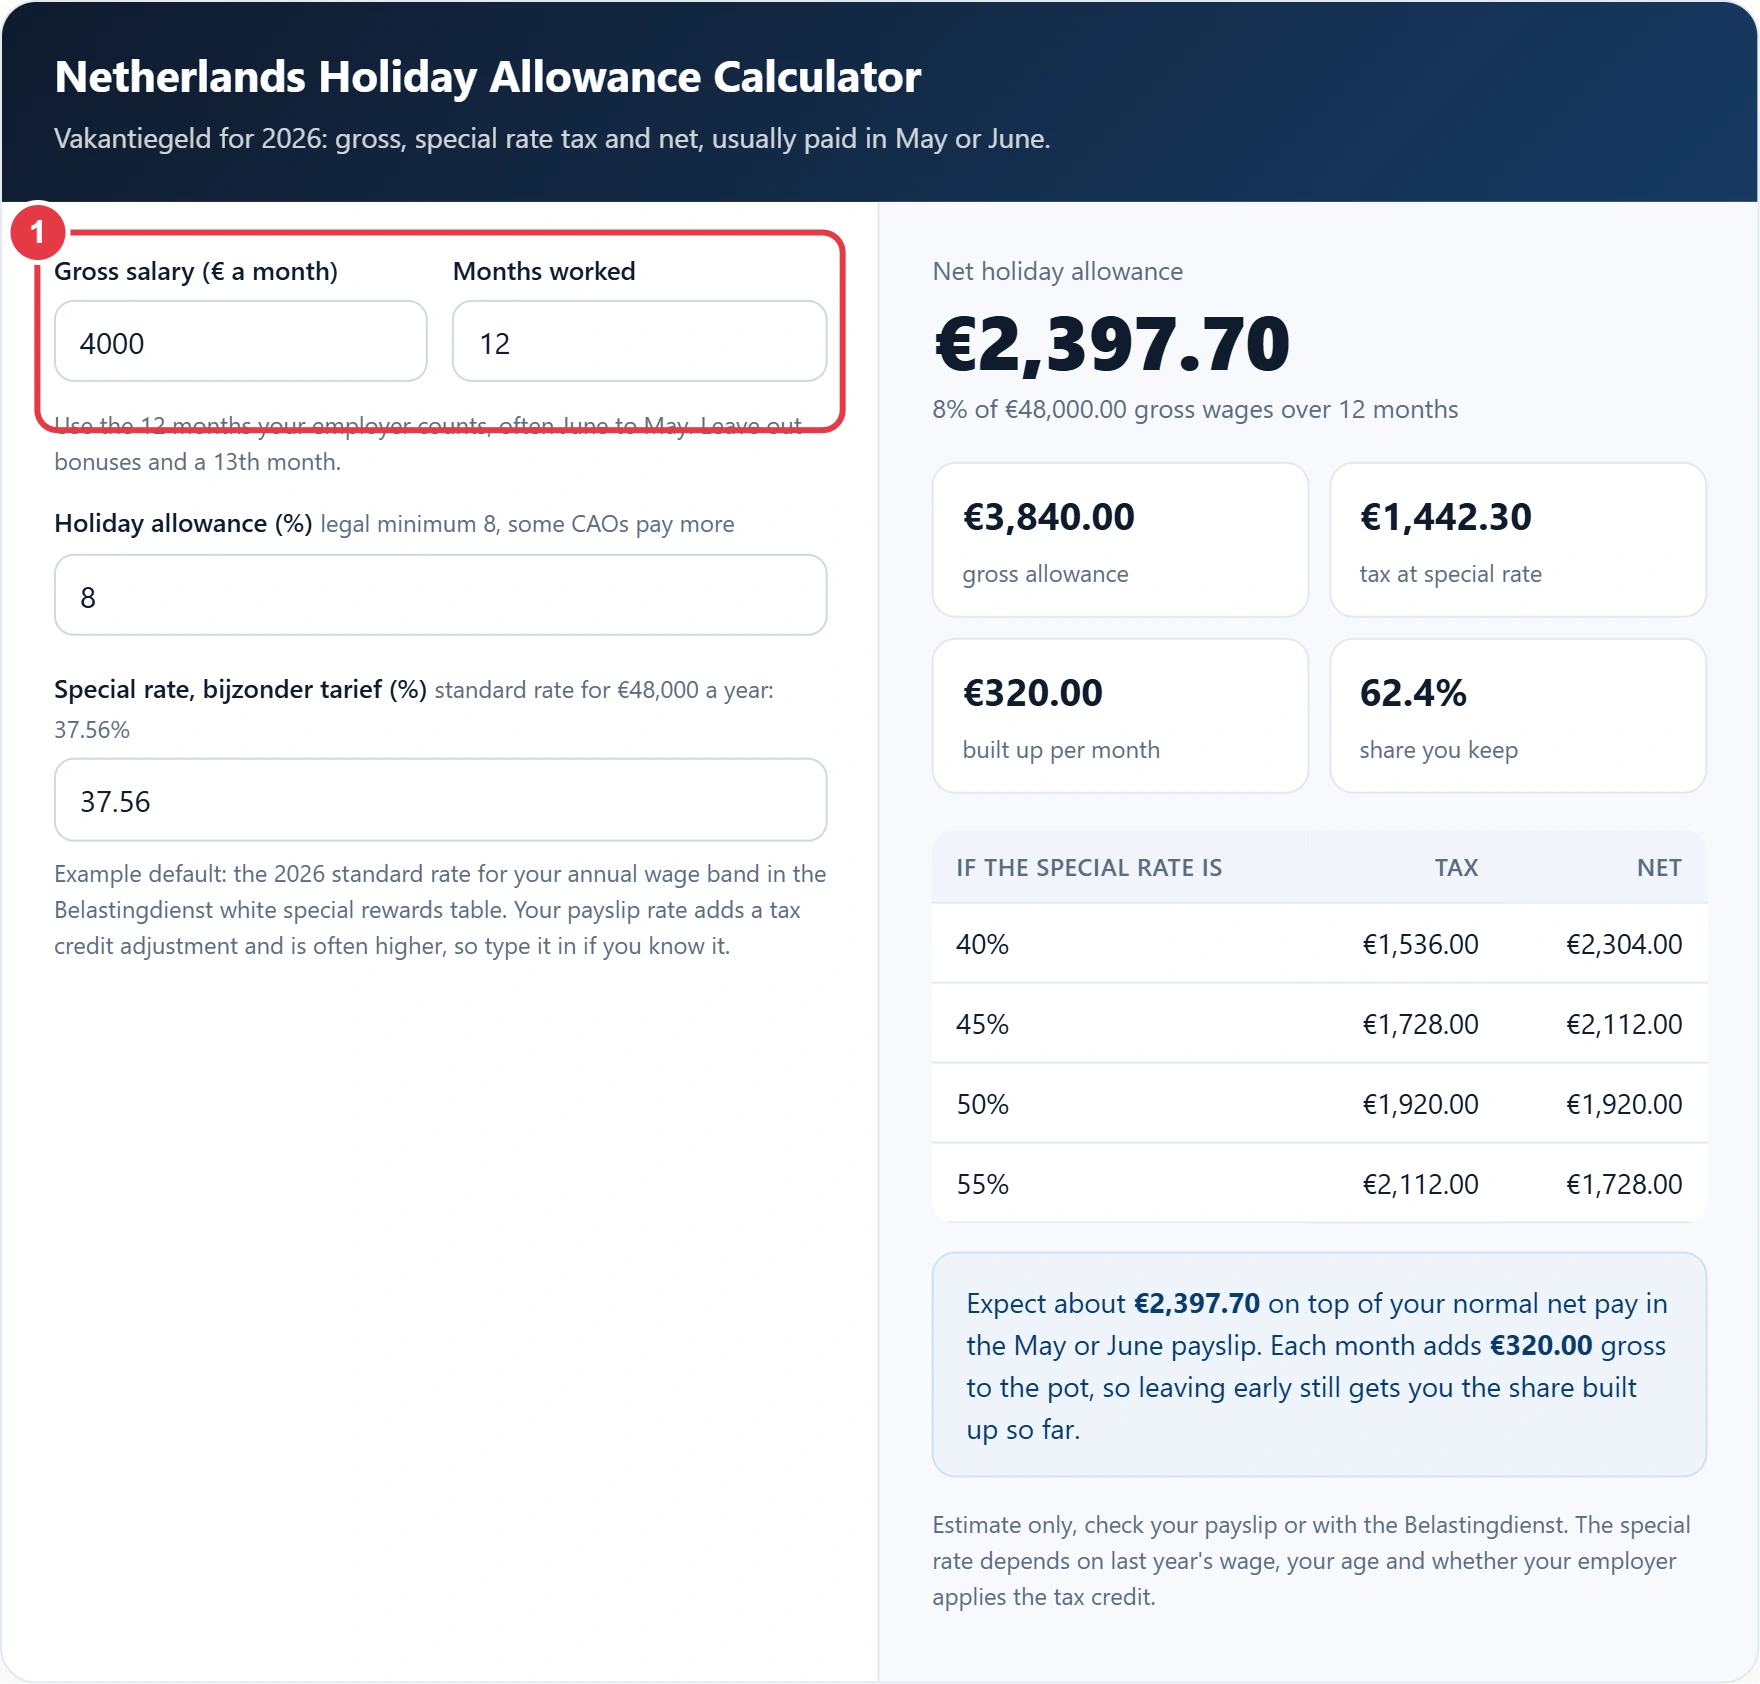Click the Vakantiegeld for 2026 subtitle
The height and width of the screenshot is (1684, 1760).
coord(552,138)
